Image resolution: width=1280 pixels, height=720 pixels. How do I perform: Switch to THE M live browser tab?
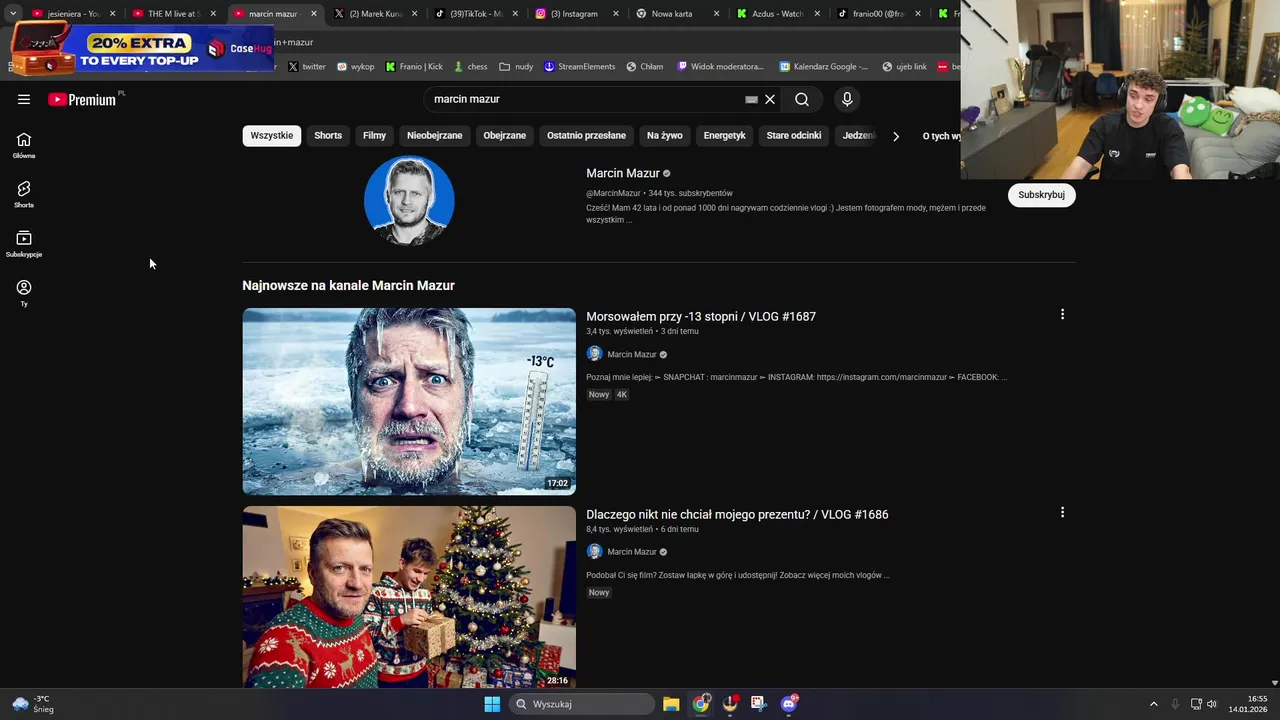click(x=172, y=14)
